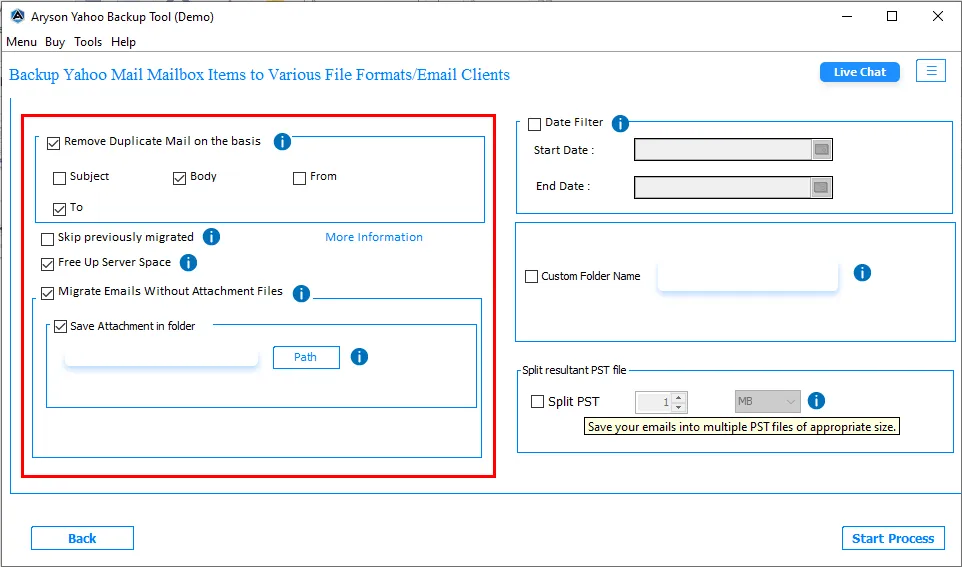Image resolution: width=962 pixels, height=567 pixels.
Task: Click the attachment folder path text field
Action: (x=161, y=357)
